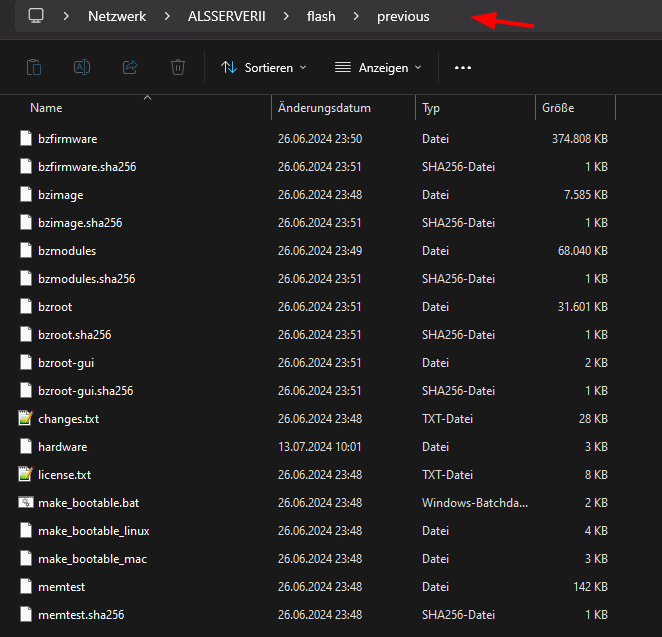
Task: Navigate to the flash breadcrumb folder
Action: 321,16
